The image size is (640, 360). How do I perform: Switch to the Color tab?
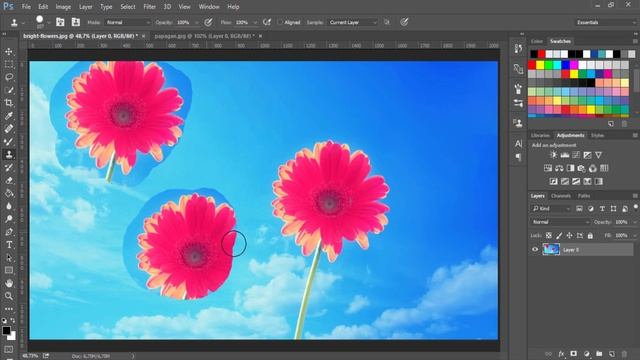coord(537,41)
